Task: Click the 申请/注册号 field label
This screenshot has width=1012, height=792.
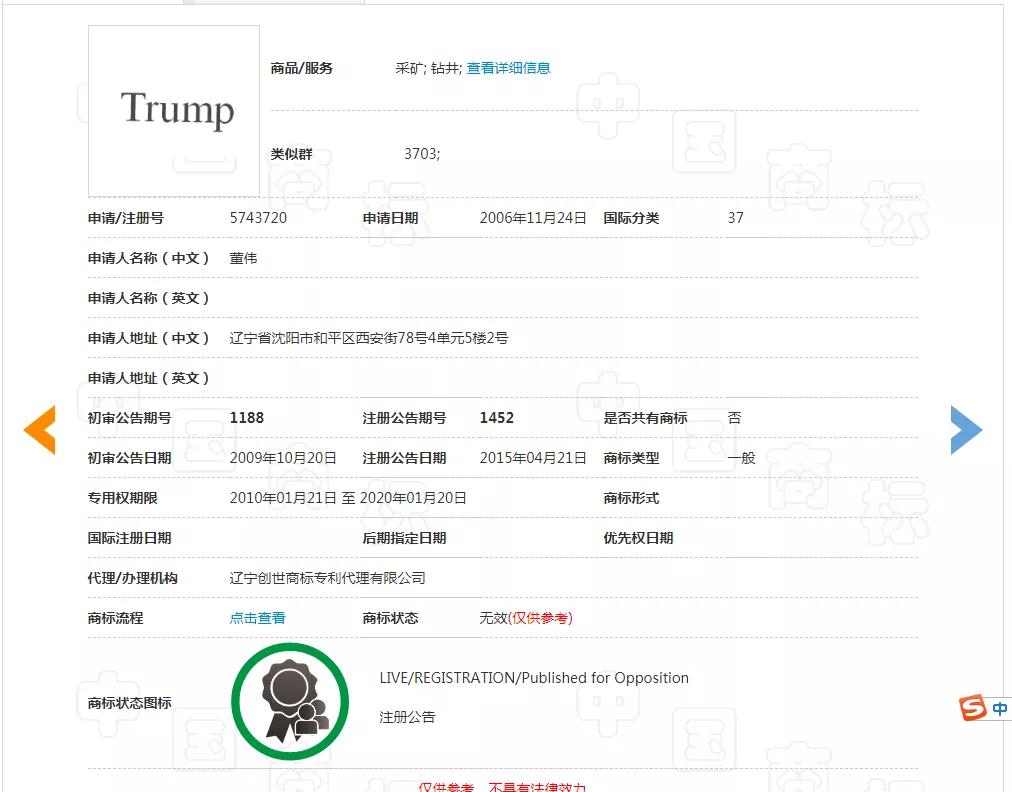Action: click(x=126, y=218)
